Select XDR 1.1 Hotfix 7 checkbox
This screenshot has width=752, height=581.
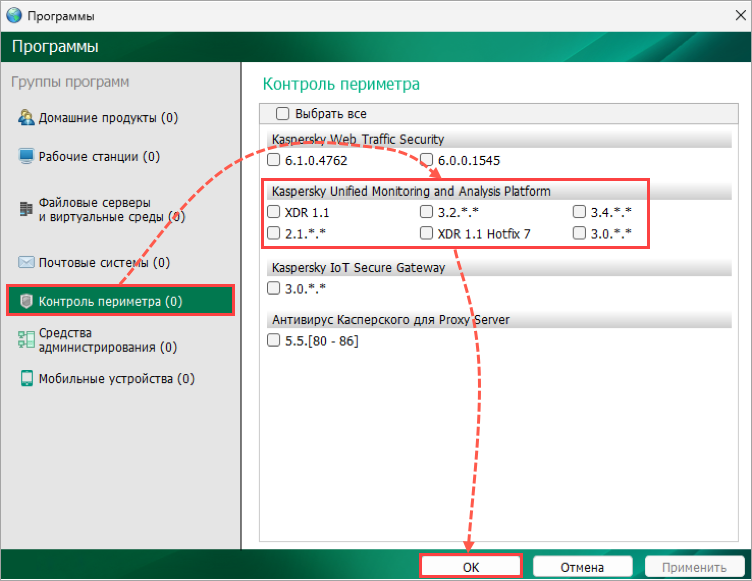point(426,233)
